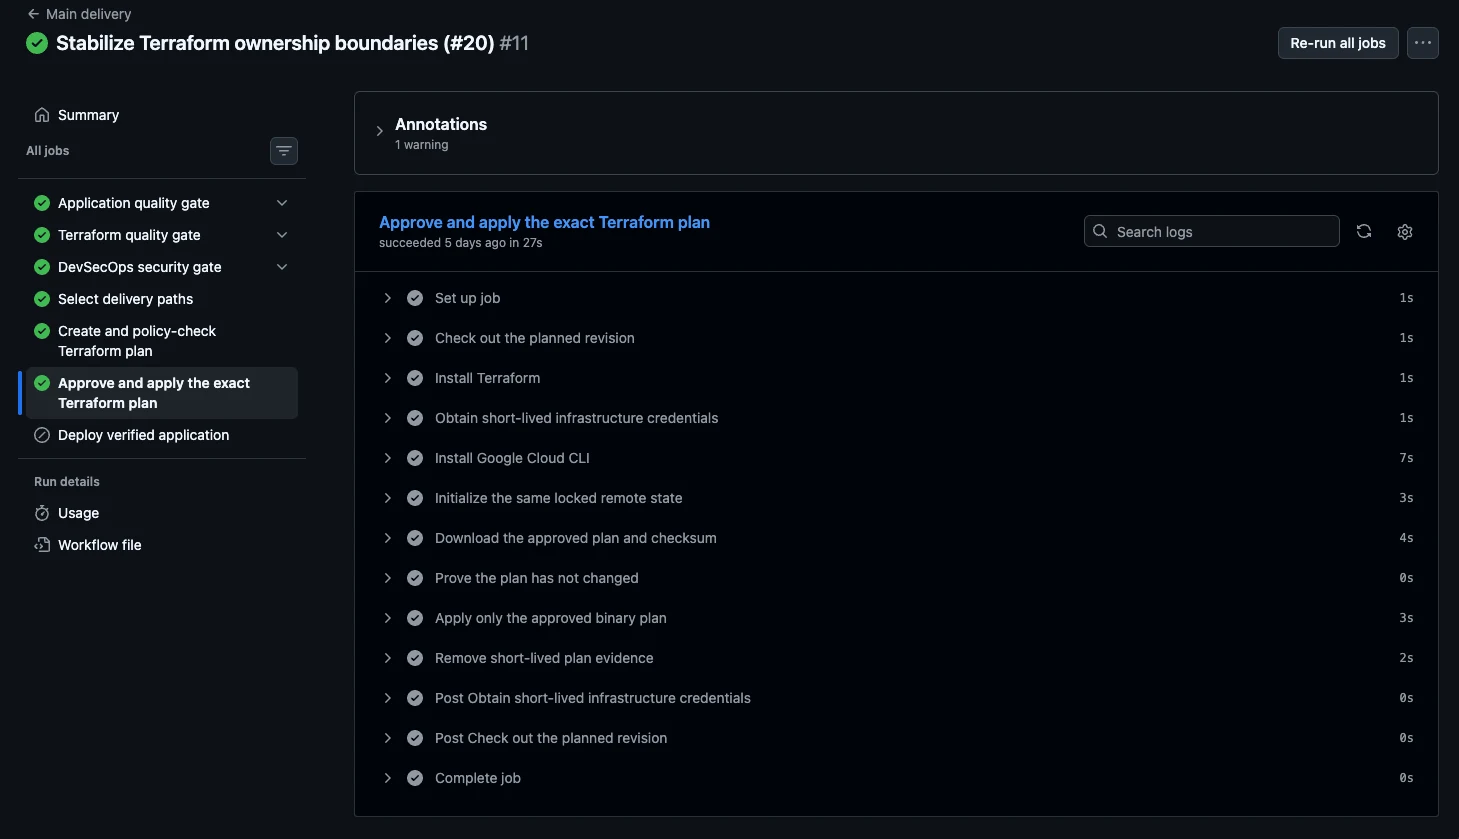Go back to Main delivery workflow
1459x839 pixels.
coord(88,14)
